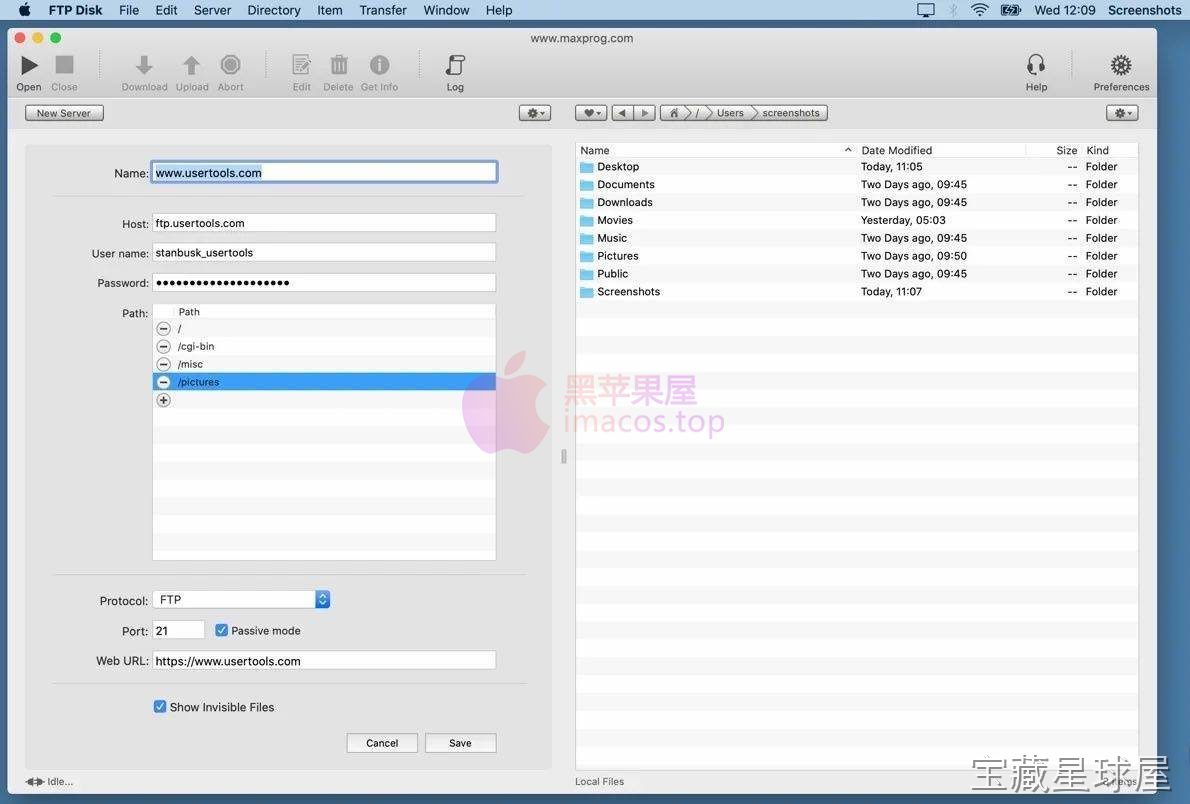Select the Movies folder row
This screenshot has height=804, width=1190.
(857, 220)
